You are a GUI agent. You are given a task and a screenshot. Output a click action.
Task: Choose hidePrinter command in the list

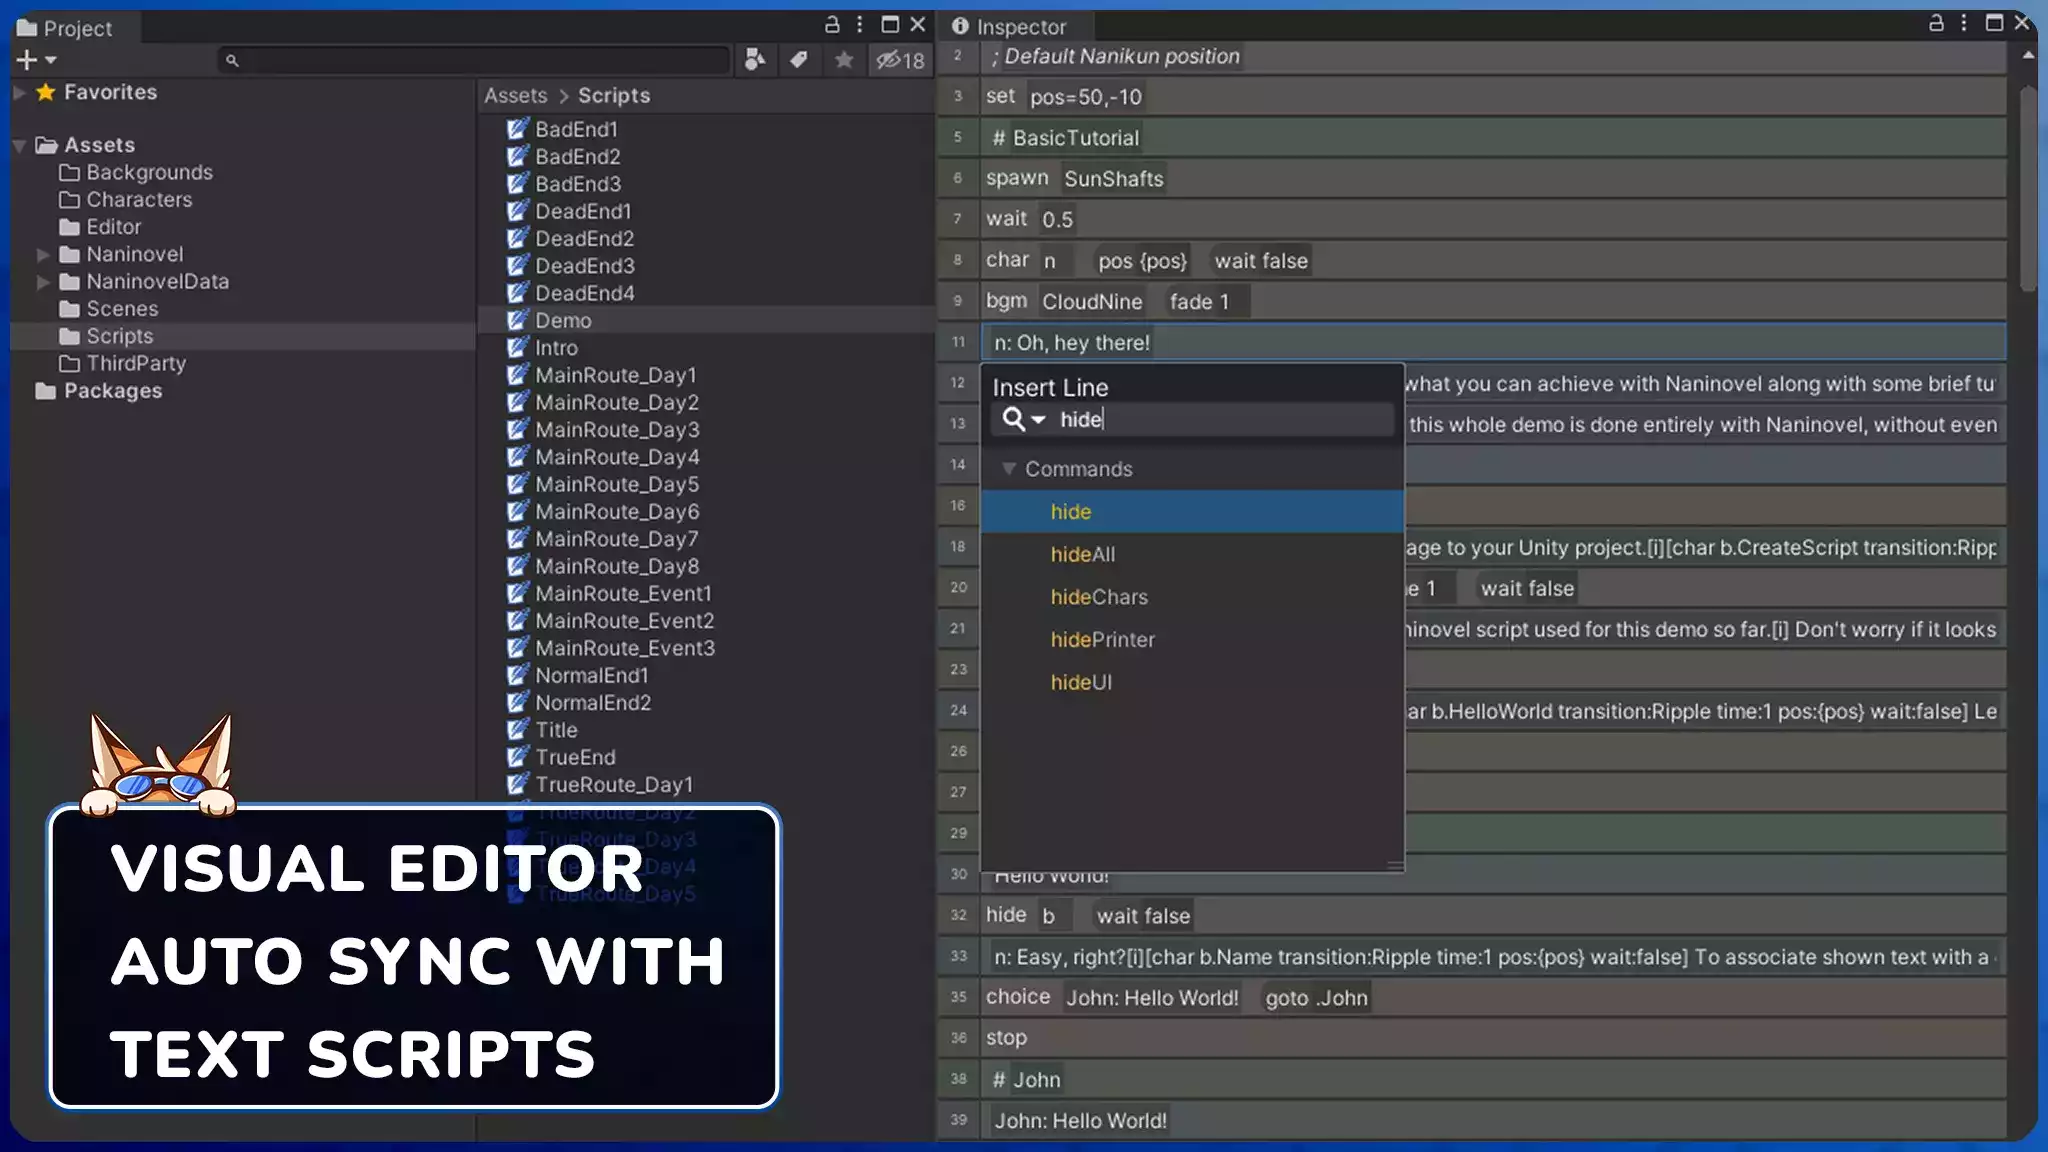(1102, 639)
